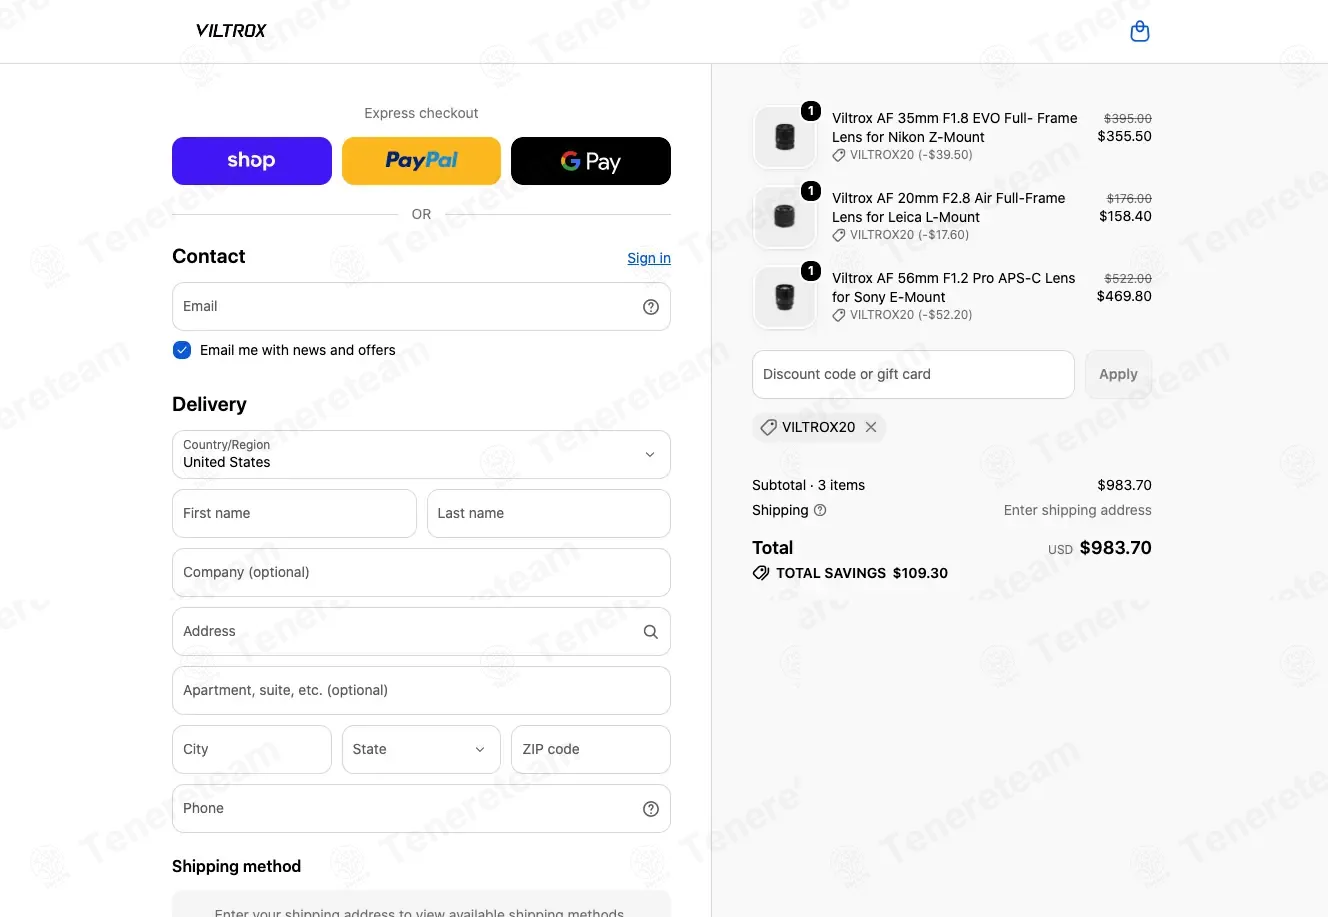Viewport: 1328px width, 917px height.
Task: Uncheck Email me with news and offers
Action: pyautogui.click(x=182, y=350)
